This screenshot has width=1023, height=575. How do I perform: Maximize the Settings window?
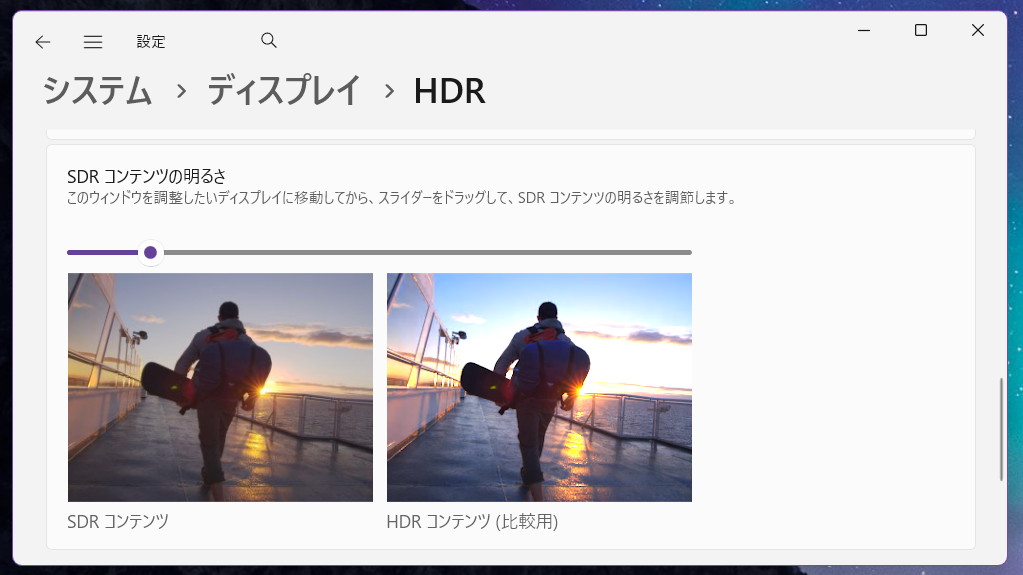point(921,31)
